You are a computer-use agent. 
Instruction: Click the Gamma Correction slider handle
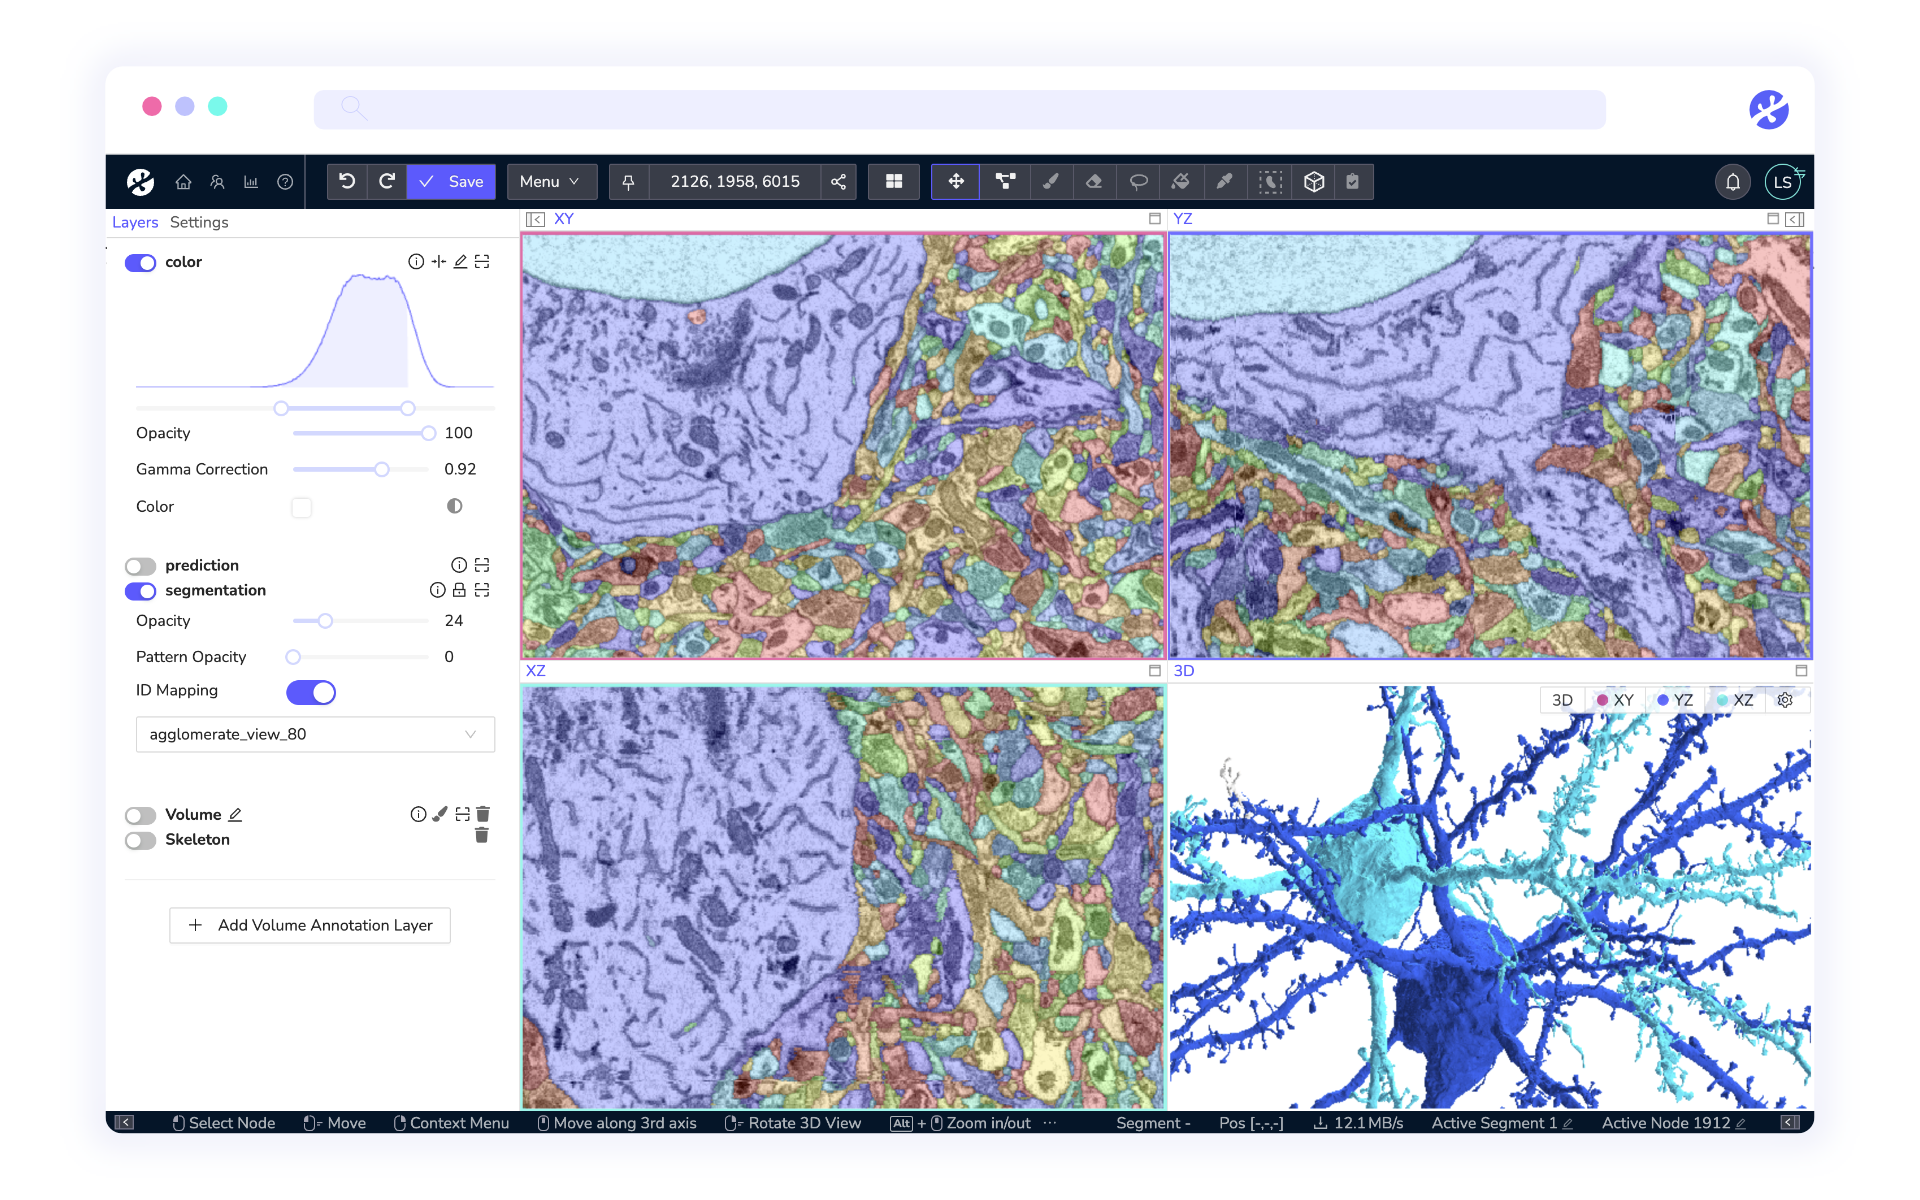(x=382, y=469)
